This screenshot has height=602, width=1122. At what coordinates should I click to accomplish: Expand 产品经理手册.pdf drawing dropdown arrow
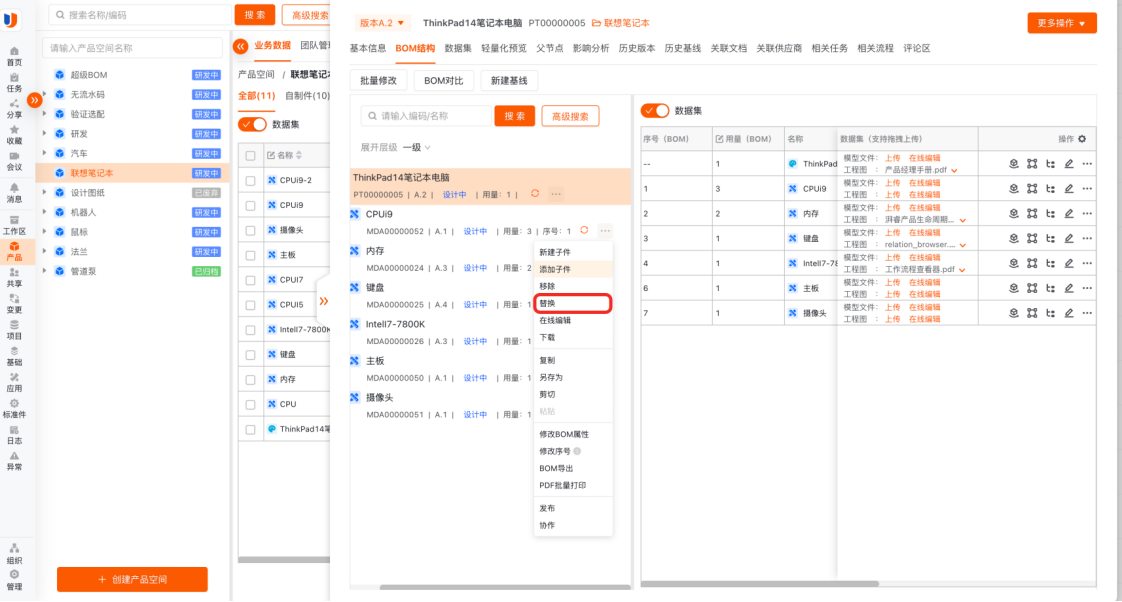[955, 170]
